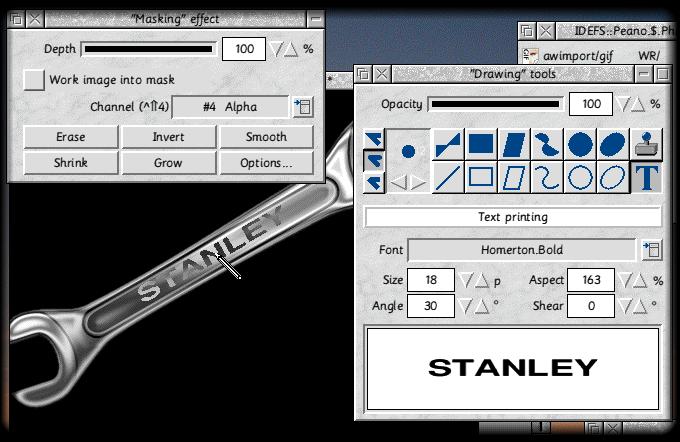Click the Opacity value field
This screenshot has width=680, height=442.
click(x=591, y=104)
